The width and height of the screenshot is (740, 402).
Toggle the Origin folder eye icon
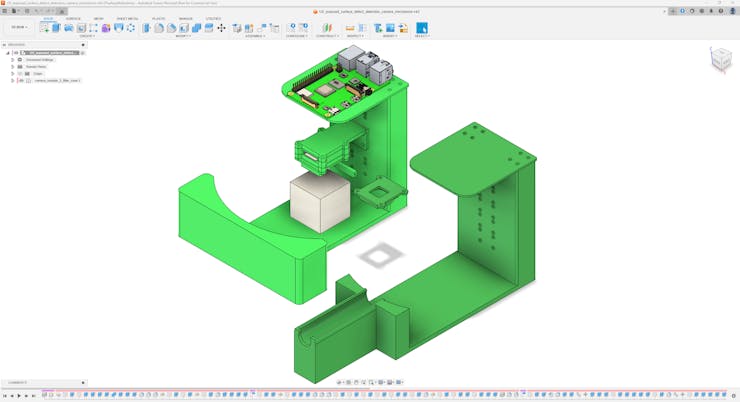pos(20,74)
